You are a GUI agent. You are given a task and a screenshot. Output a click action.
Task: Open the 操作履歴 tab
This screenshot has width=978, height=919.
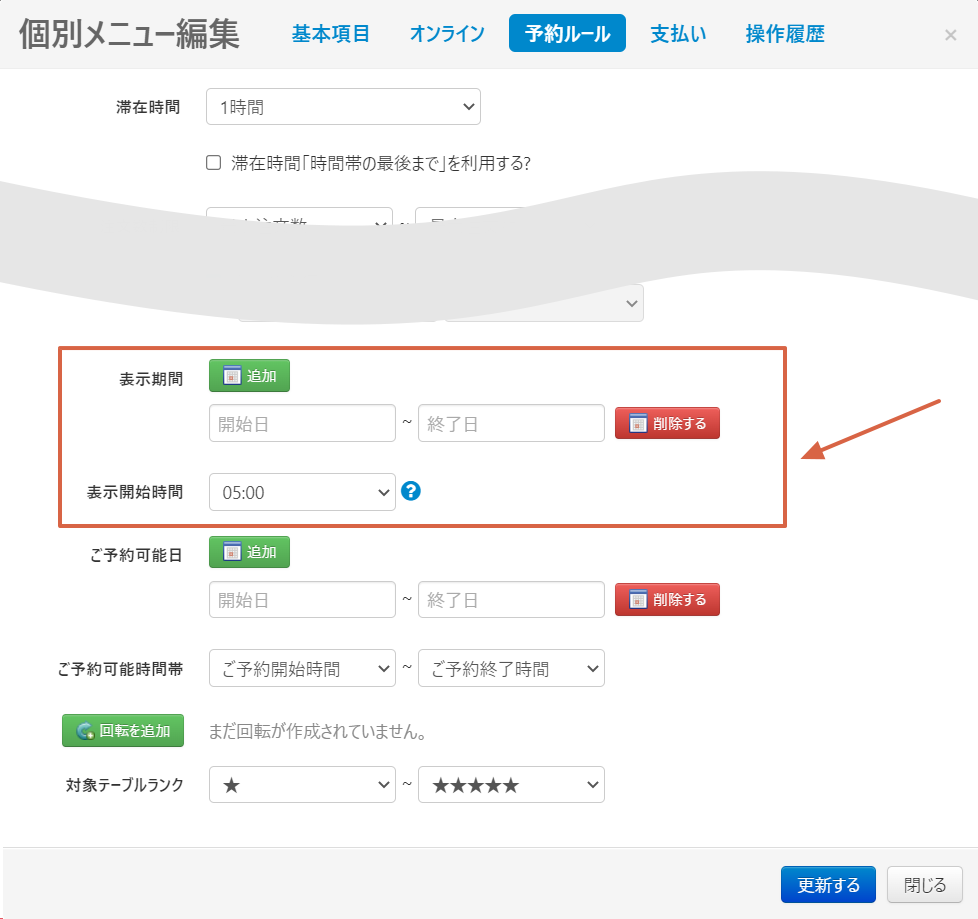coord(785,34)
